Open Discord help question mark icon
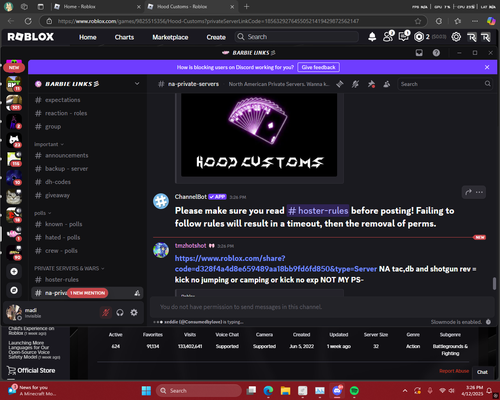The height and width of the screenshot is (400, 500). point(436,53)
